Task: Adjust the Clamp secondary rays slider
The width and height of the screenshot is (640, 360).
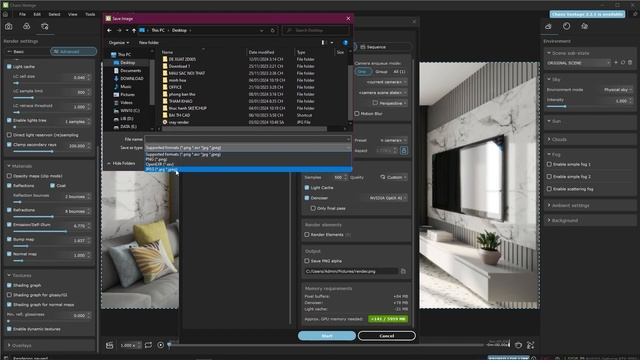Action: coord(52,151)
